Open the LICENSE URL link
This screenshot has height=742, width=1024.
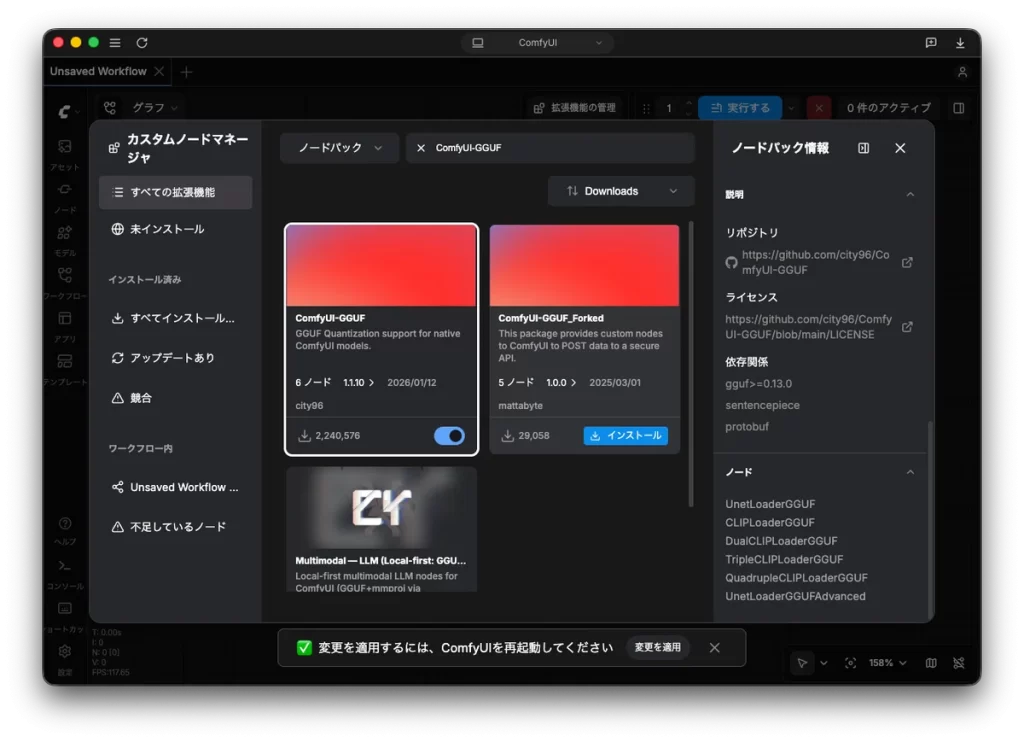pyautogui.click(x=808, y=327)
